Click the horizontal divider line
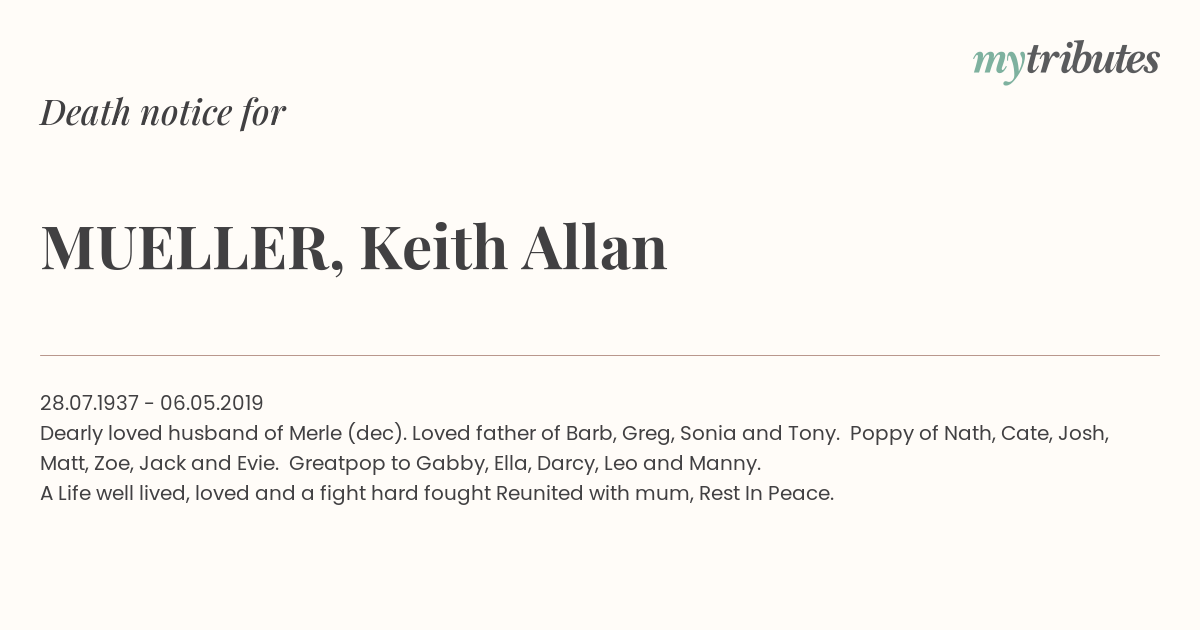The image size is (1200, 630). 600,355
